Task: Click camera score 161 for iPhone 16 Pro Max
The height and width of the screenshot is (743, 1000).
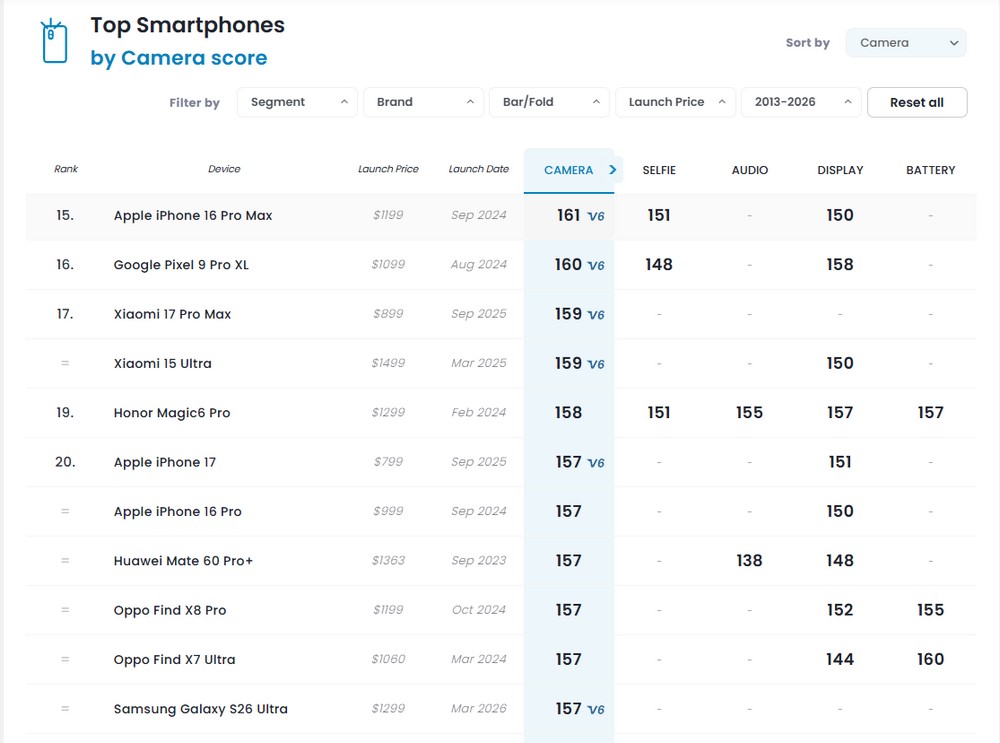Action: pyautogui.click(x=568, y=216)
